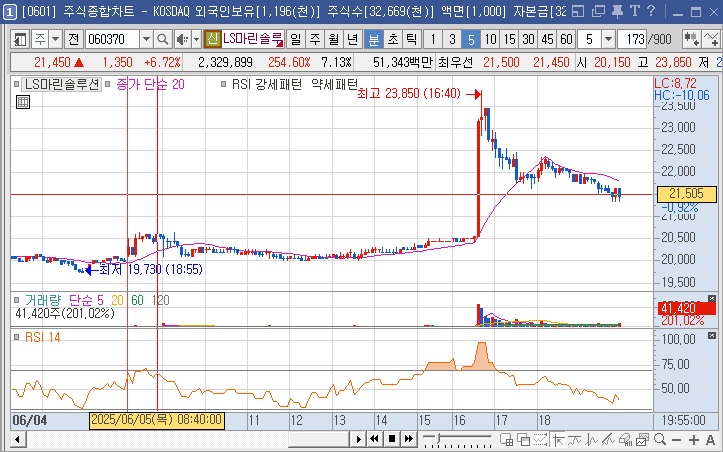Open the line chart settings icon at toolbar end
The image size is (723, 452).
711,39
